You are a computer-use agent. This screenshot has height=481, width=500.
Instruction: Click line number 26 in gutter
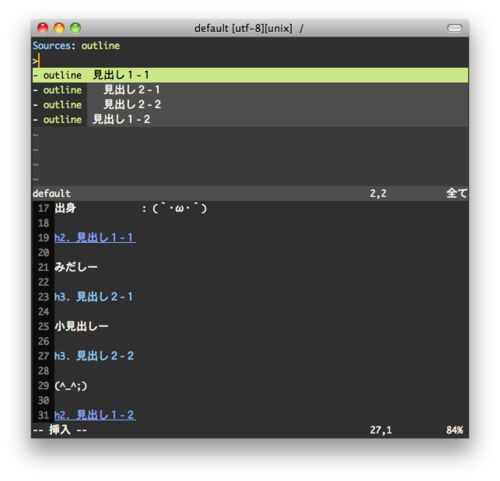[44, 341]
